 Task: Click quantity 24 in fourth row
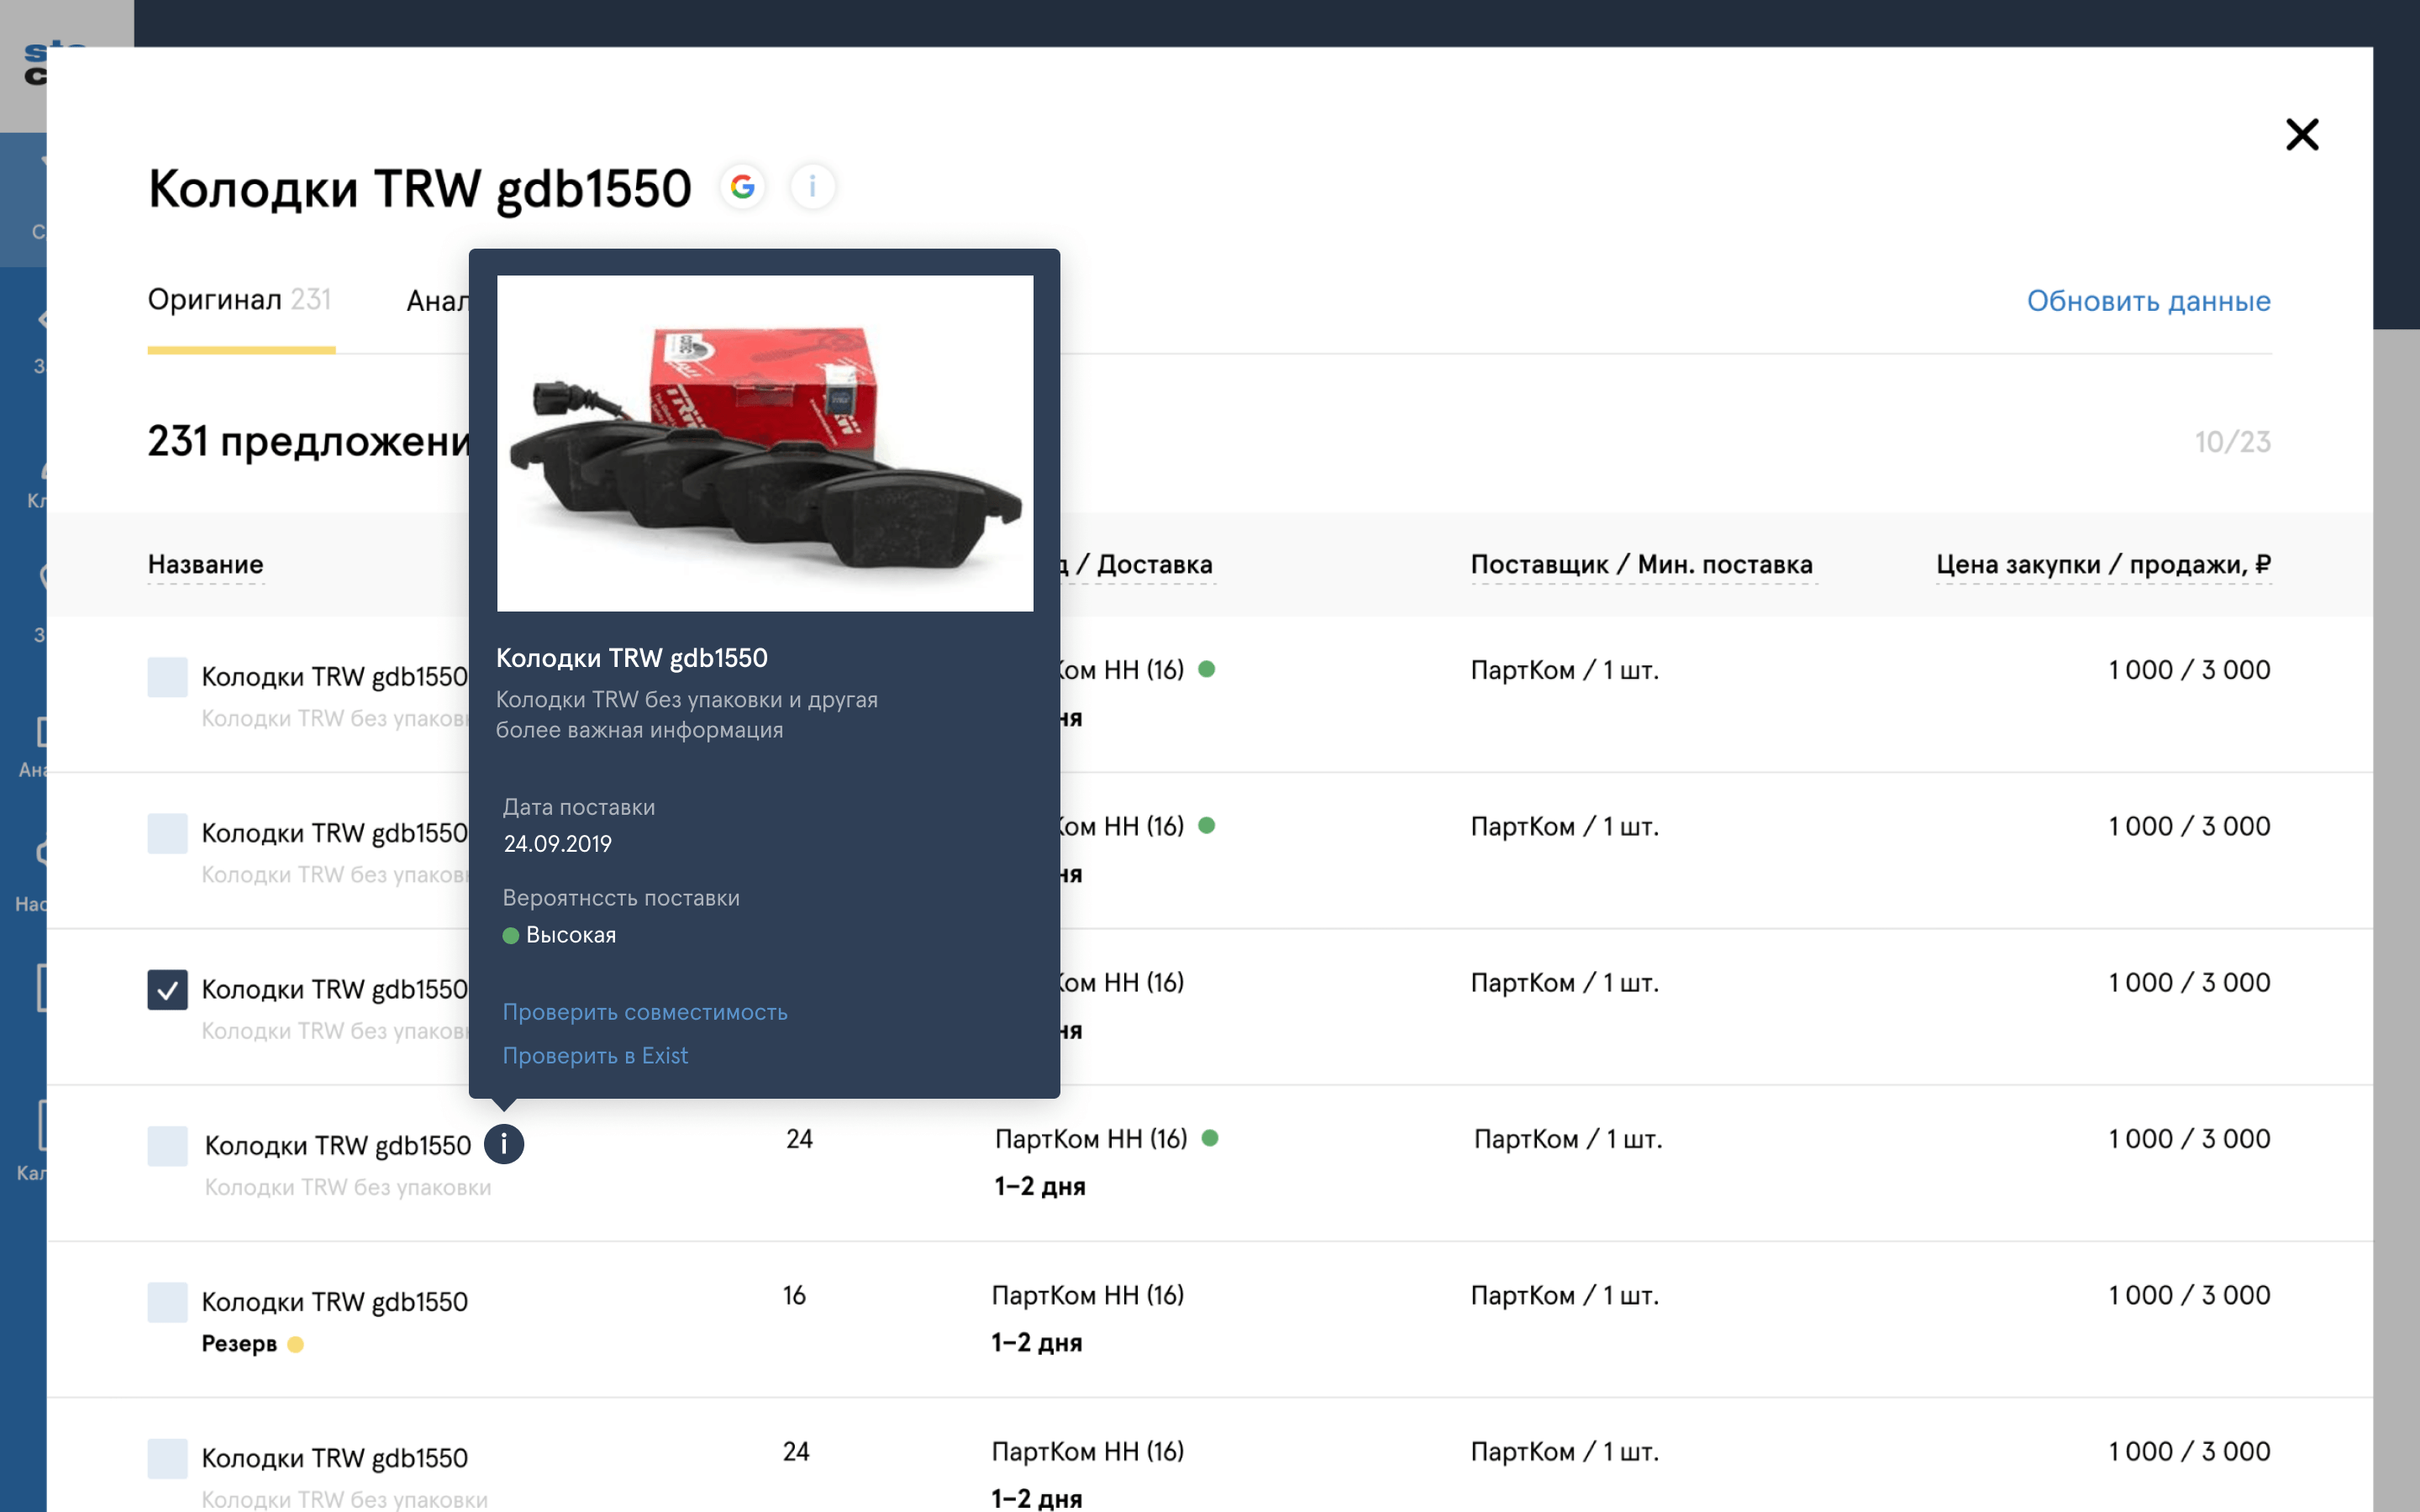(x=799, y=1139)
